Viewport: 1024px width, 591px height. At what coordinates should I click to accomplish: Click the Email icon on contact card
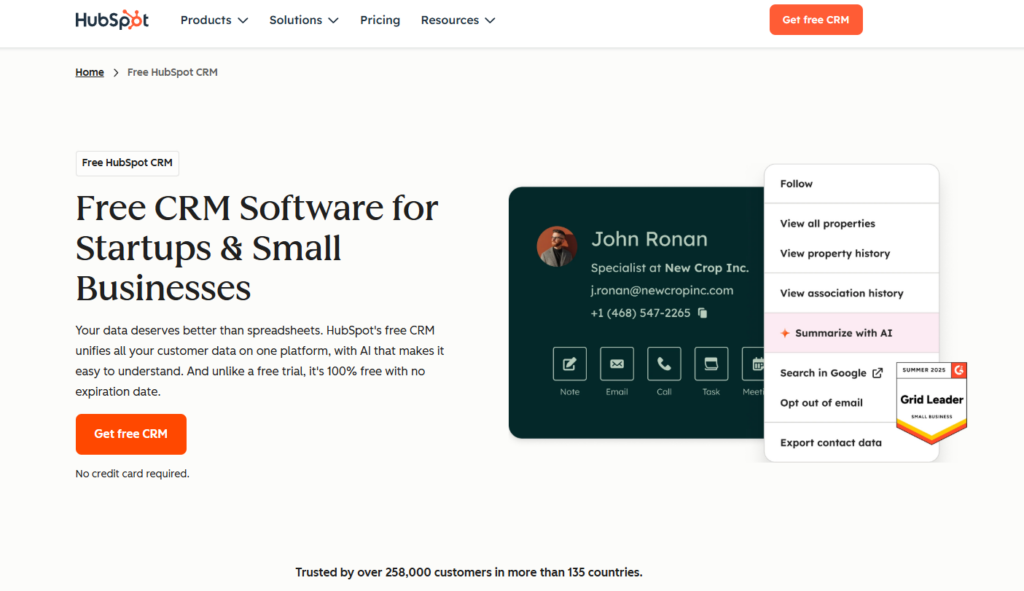tap(617, 364)
